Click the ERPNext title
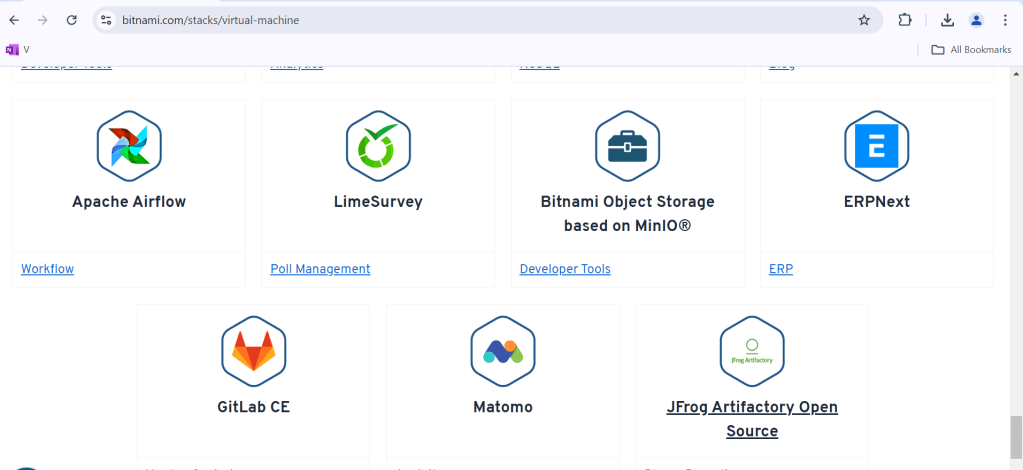The height and width of the screenshot is (470, 1023). click(x=877, y=202)
